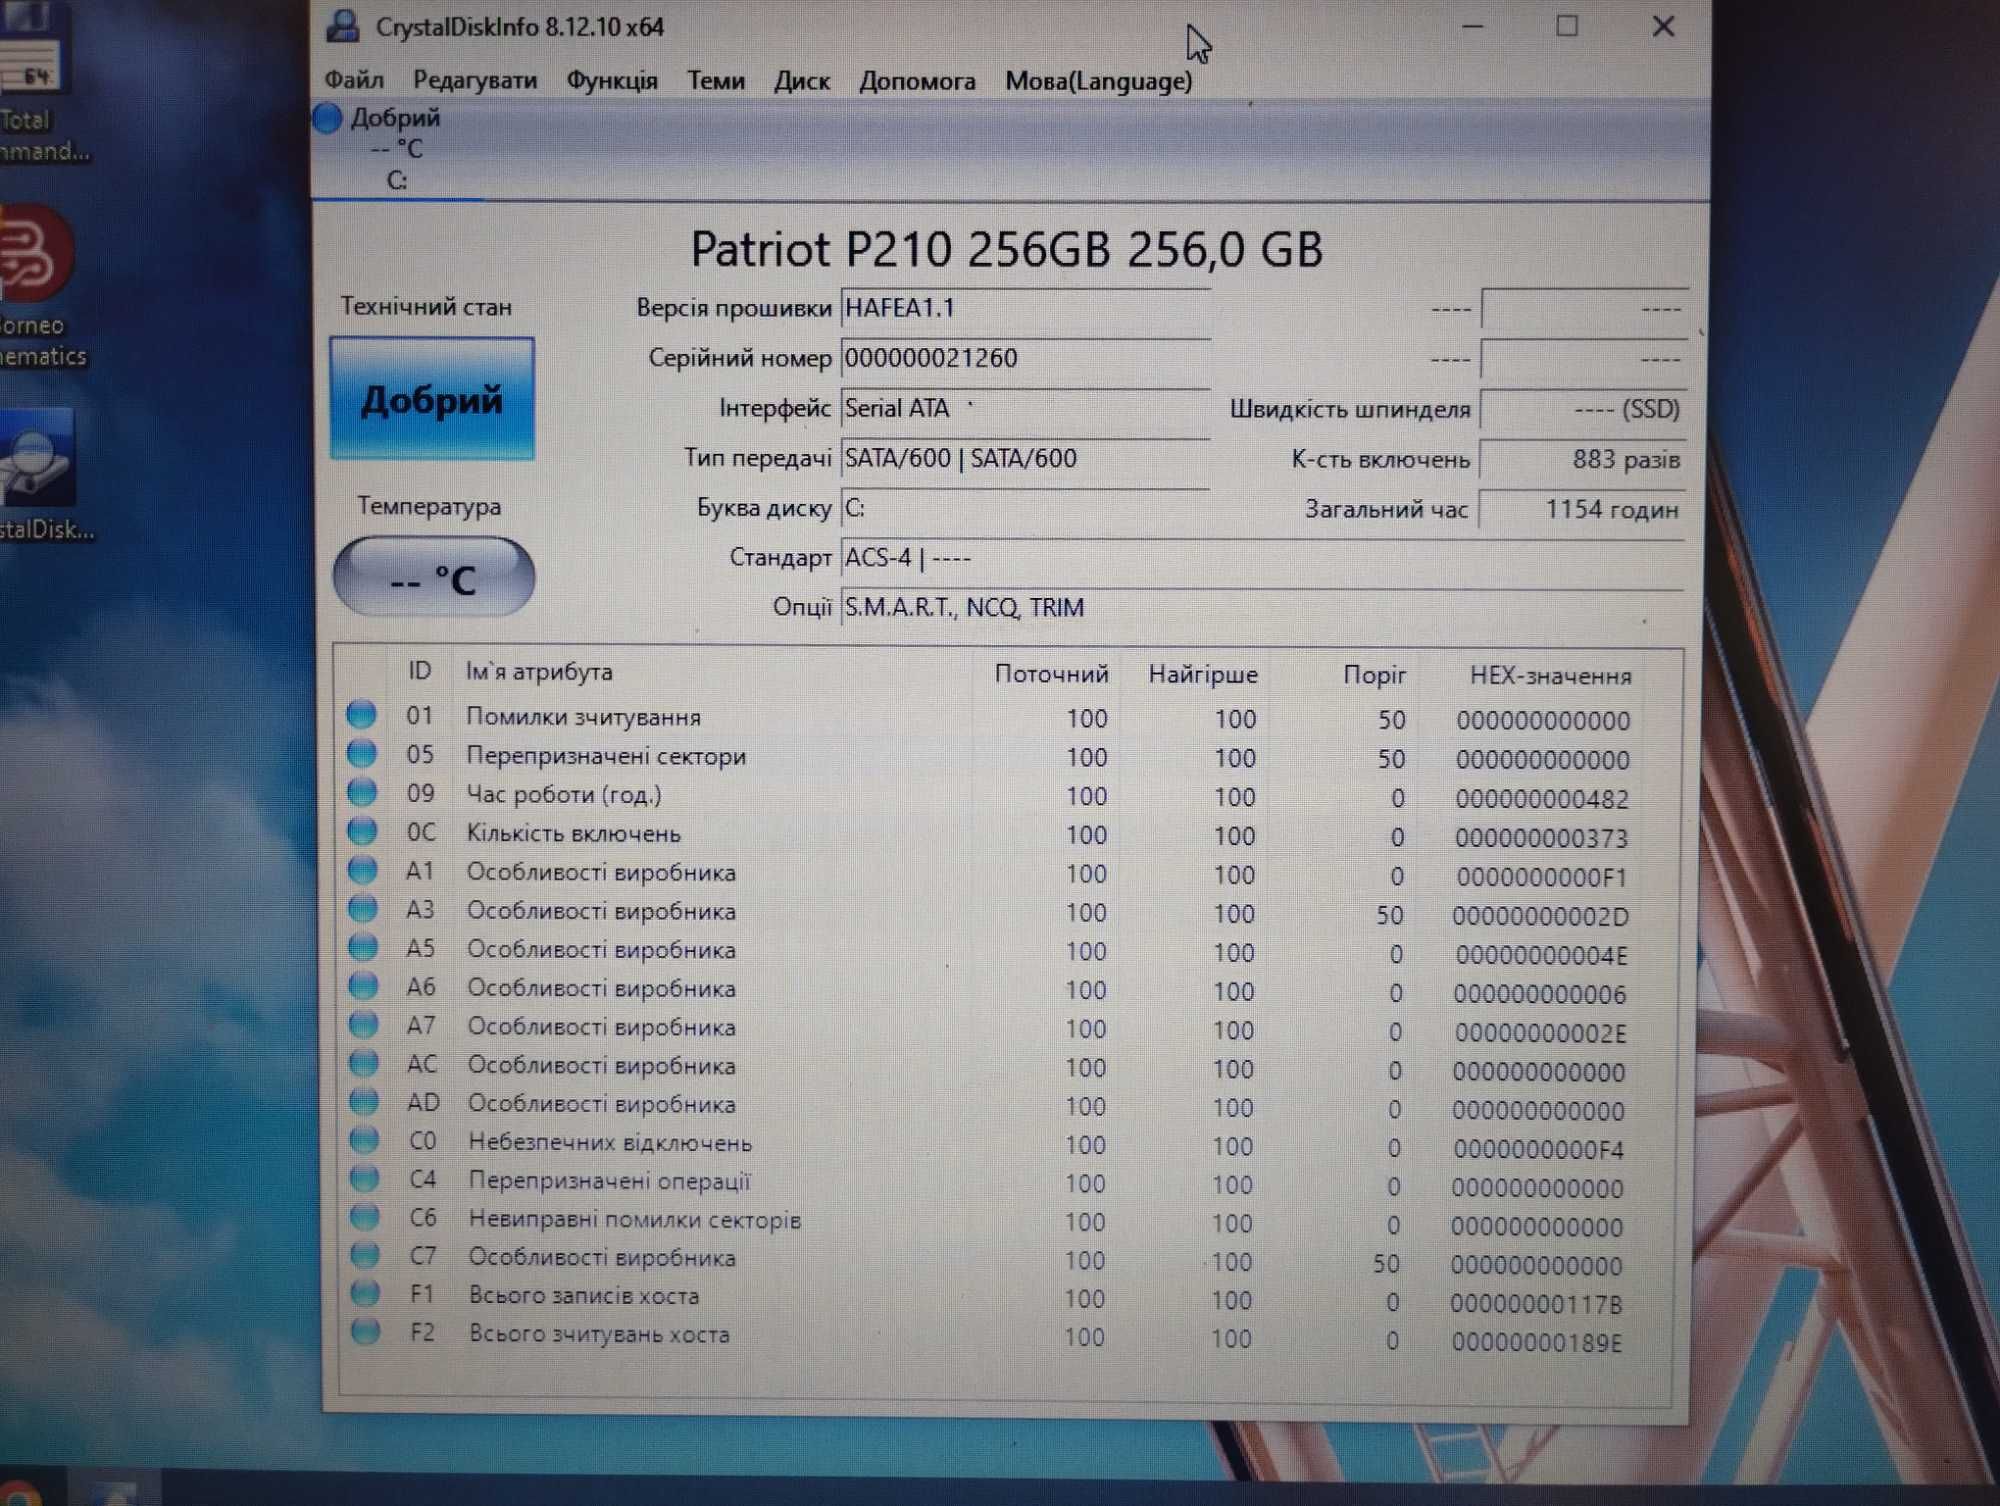Screen dimensions: 2000x1506
Task: Open the Мова(Language) menu
Action: point(1098,81)
